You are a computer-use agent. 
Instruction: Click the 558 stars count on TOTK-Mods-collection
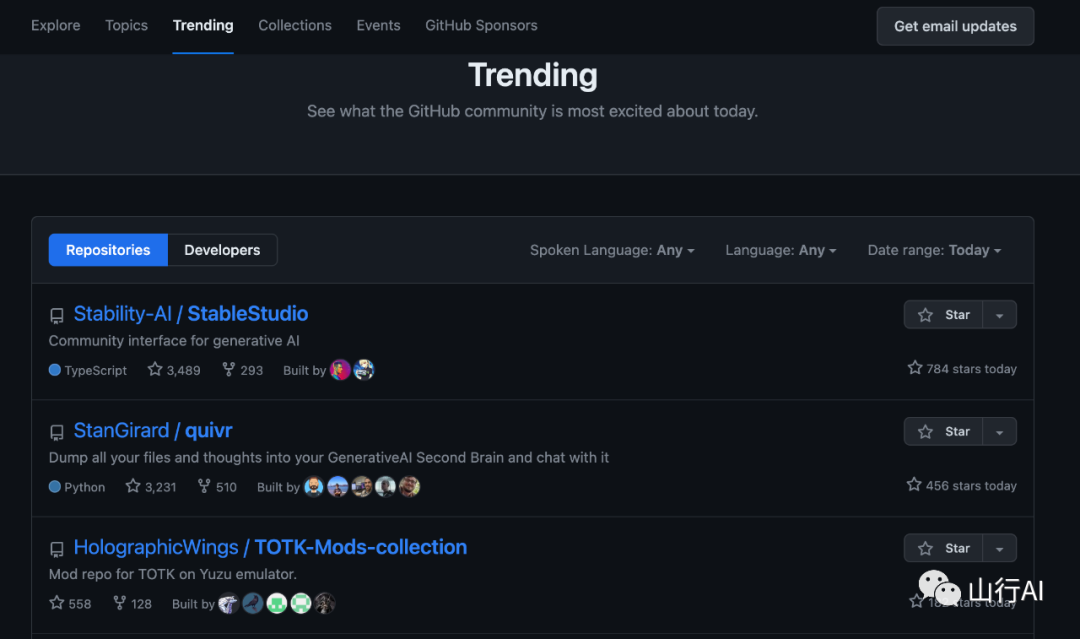(70, 604)
